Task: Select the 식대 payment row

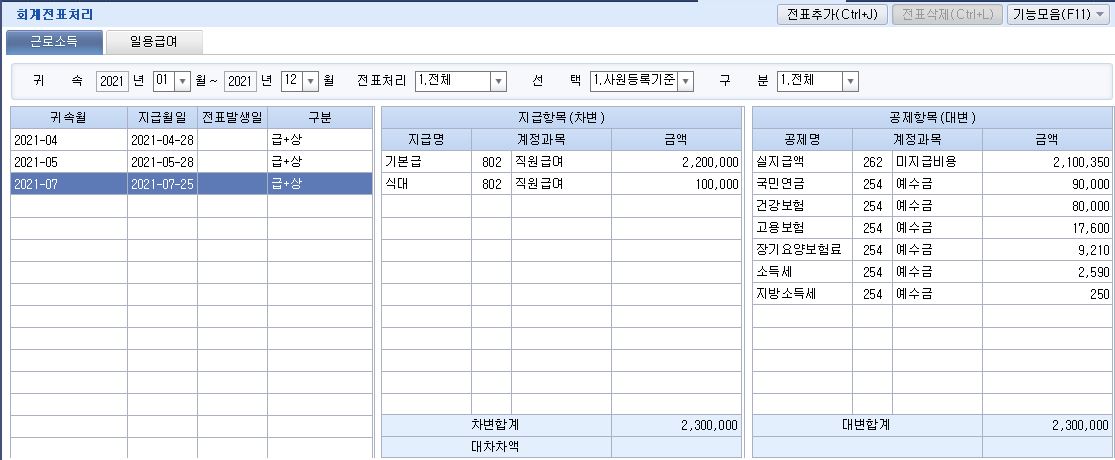Action: (x=562, y=184)
